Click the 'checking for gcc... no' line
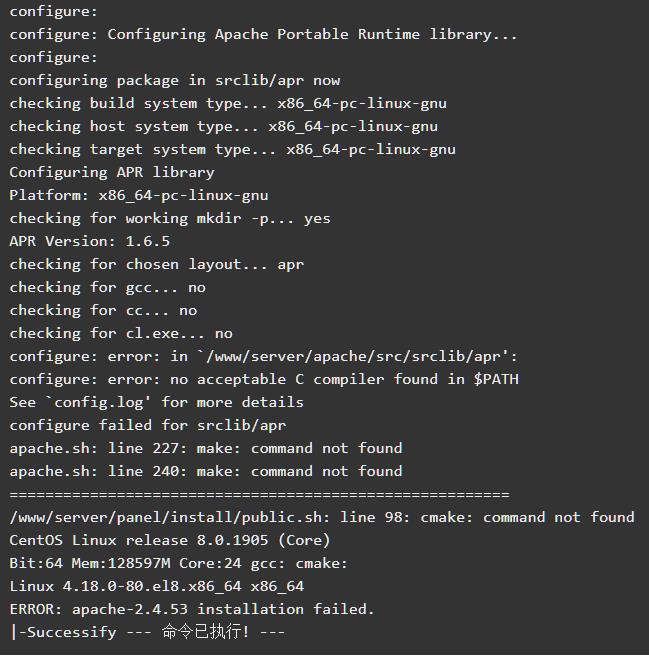 108,287
